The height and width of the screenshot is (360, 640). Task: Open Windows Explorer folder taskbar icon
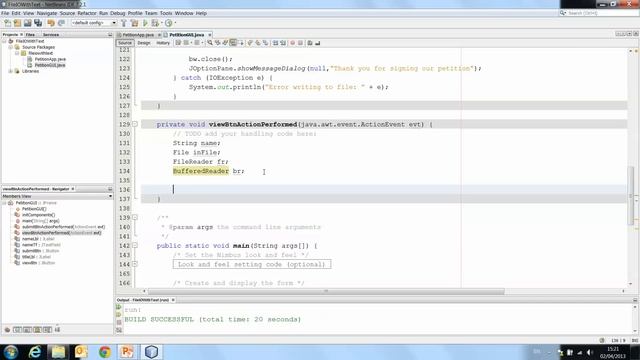tap(58, 352)
